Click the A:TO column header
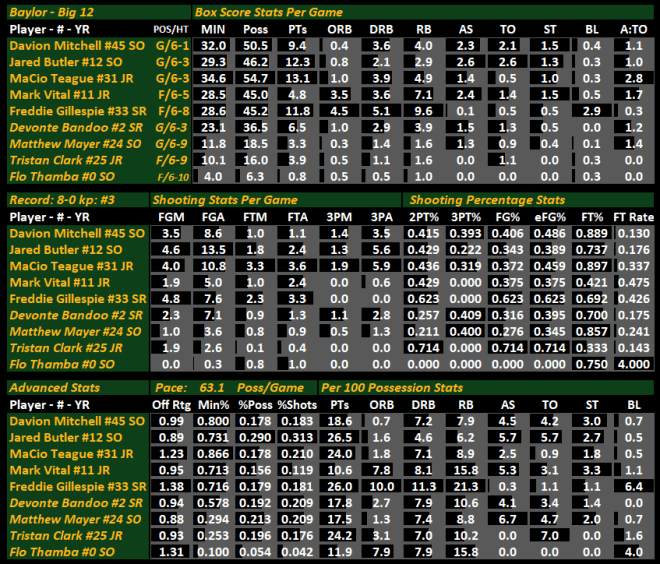The image size is (660, 564). click(634, 29)
